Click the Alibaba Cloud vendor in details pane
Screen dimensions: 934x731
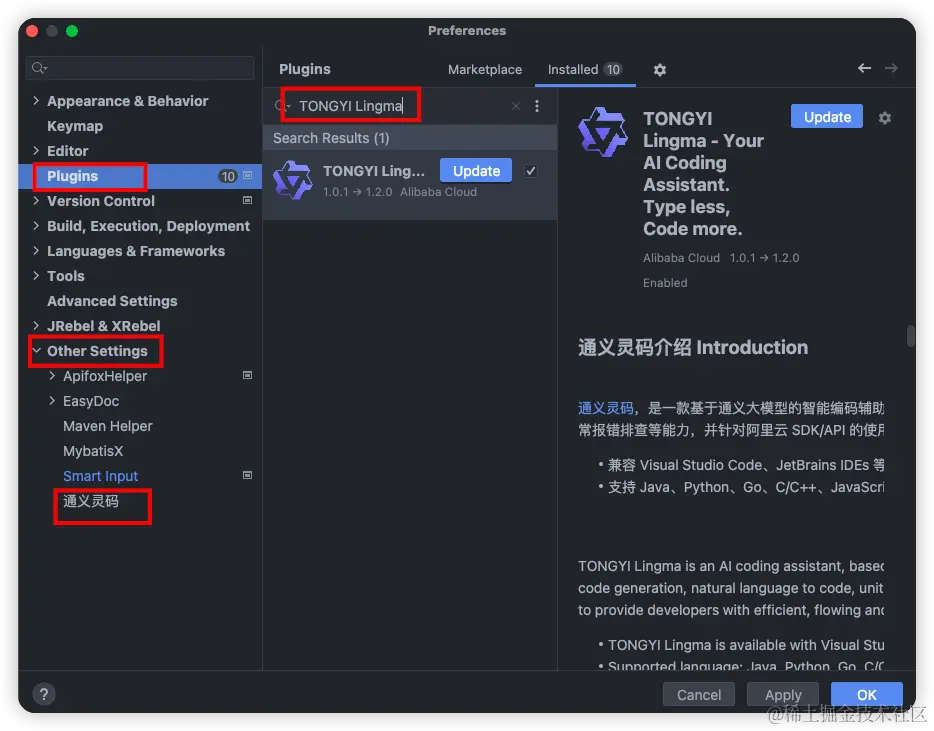[x=681, y=258]
